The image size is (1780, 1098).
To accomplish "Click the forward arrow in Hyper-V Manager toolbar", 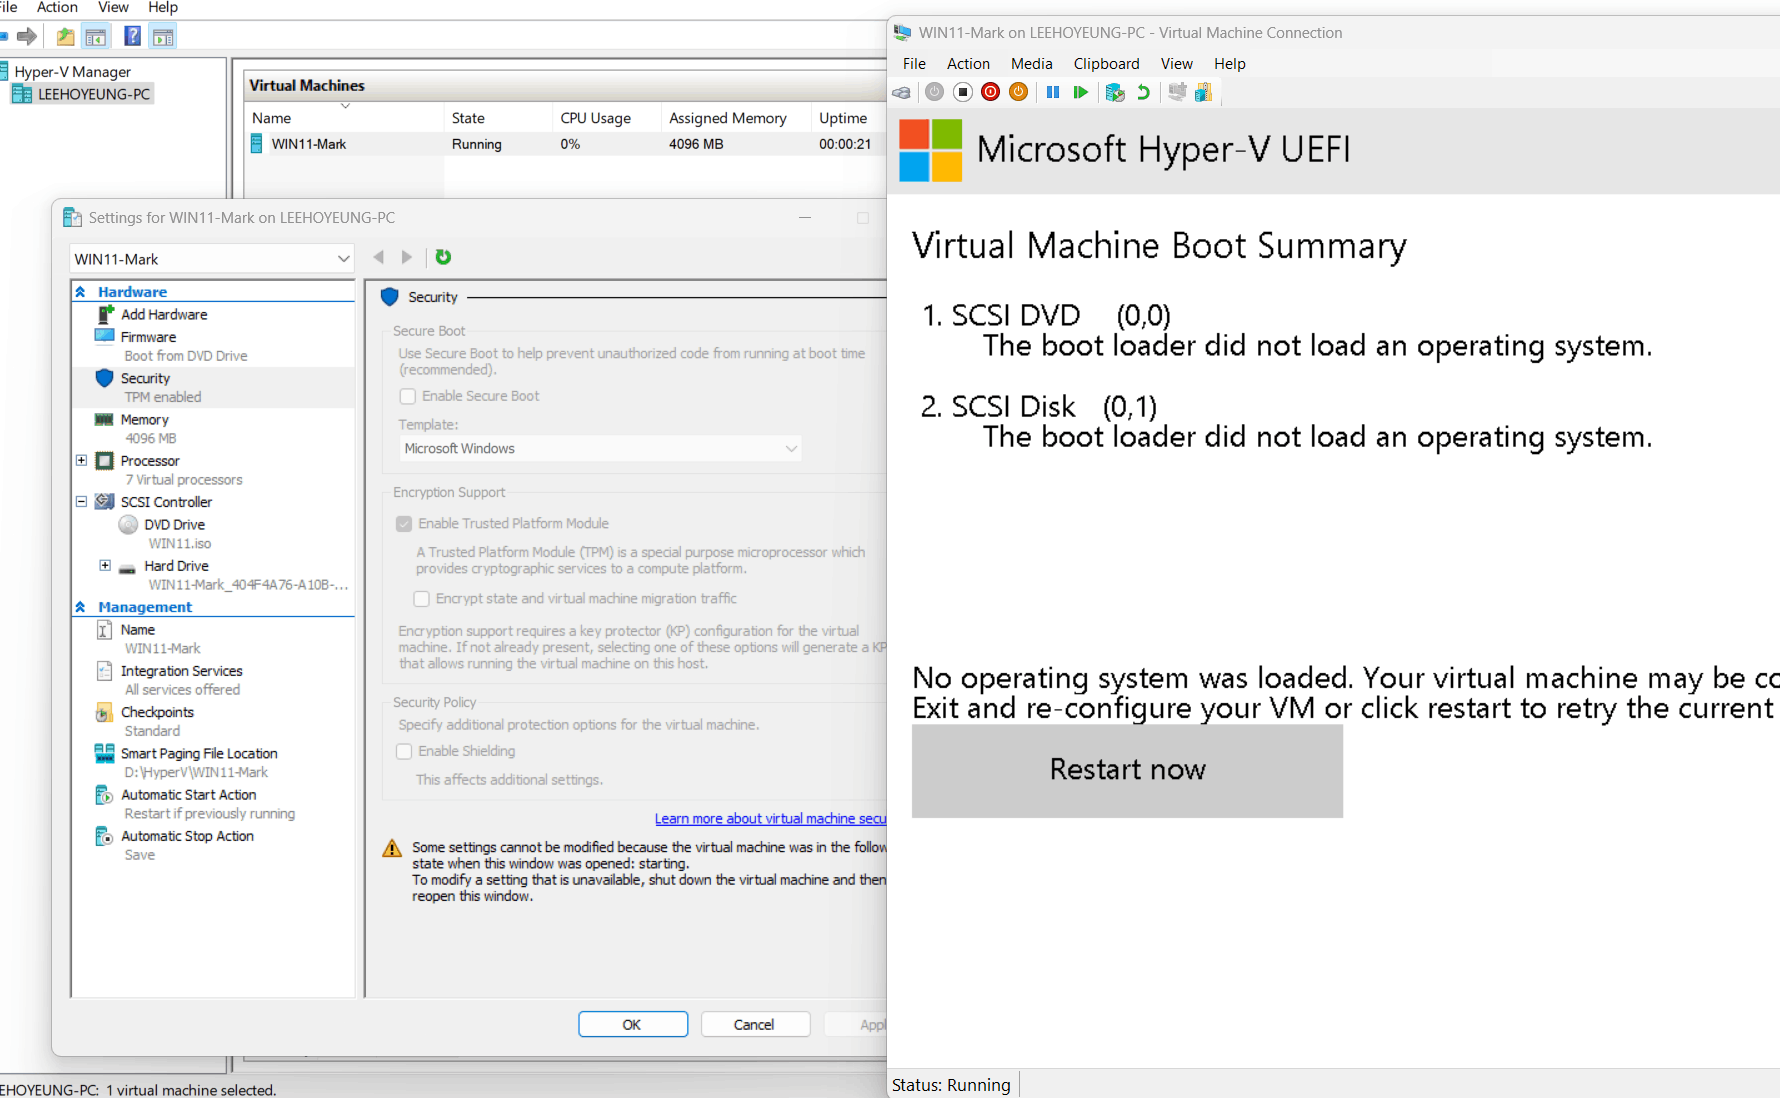I will (27, 37).
